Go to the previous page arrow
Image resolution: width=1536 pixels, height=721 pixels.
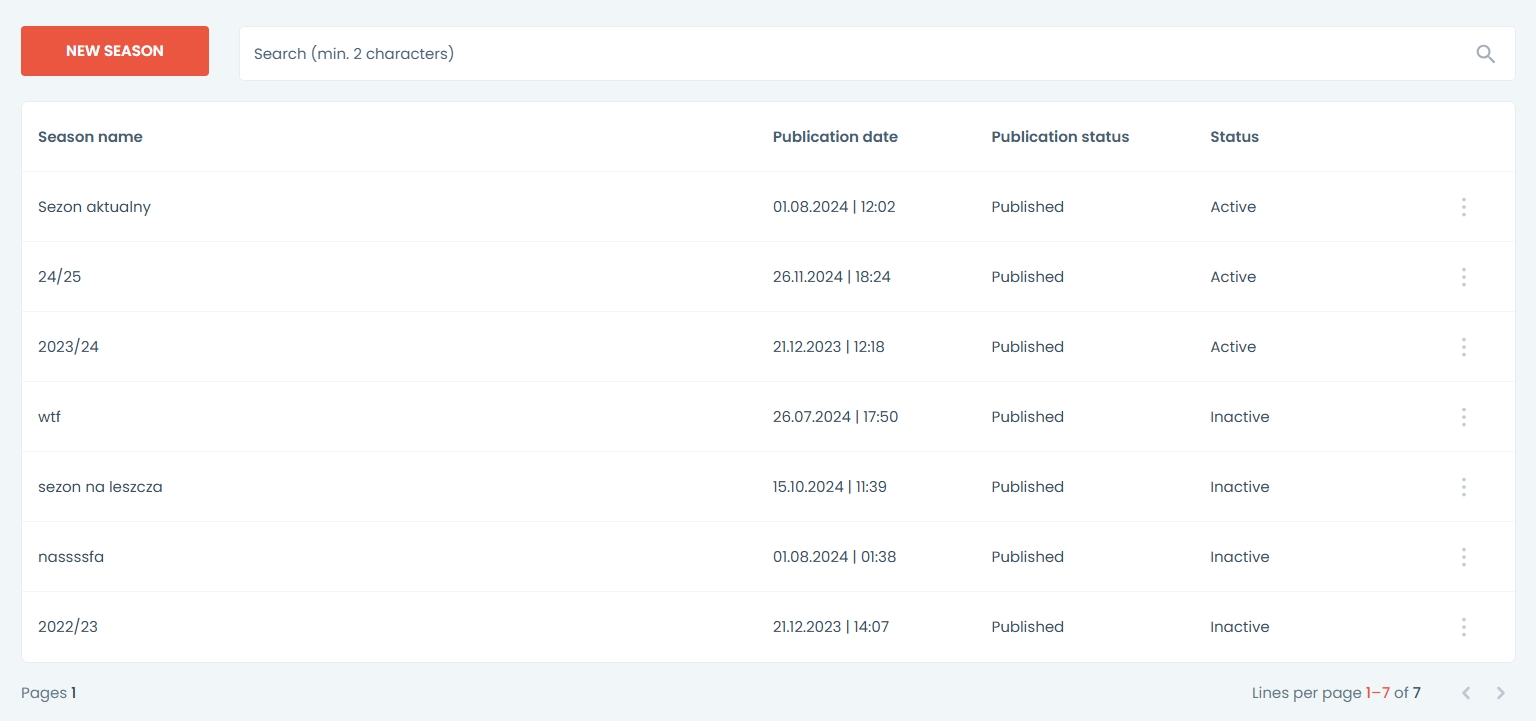pos(1466,693)
